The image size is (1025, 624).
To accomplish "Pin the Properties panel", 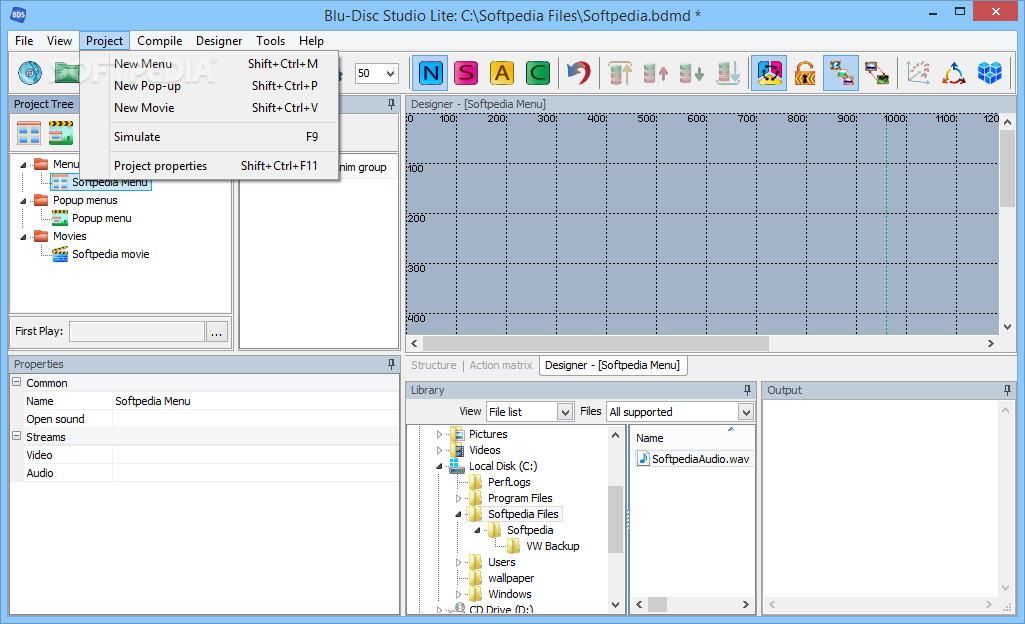I will click(391, 364).
